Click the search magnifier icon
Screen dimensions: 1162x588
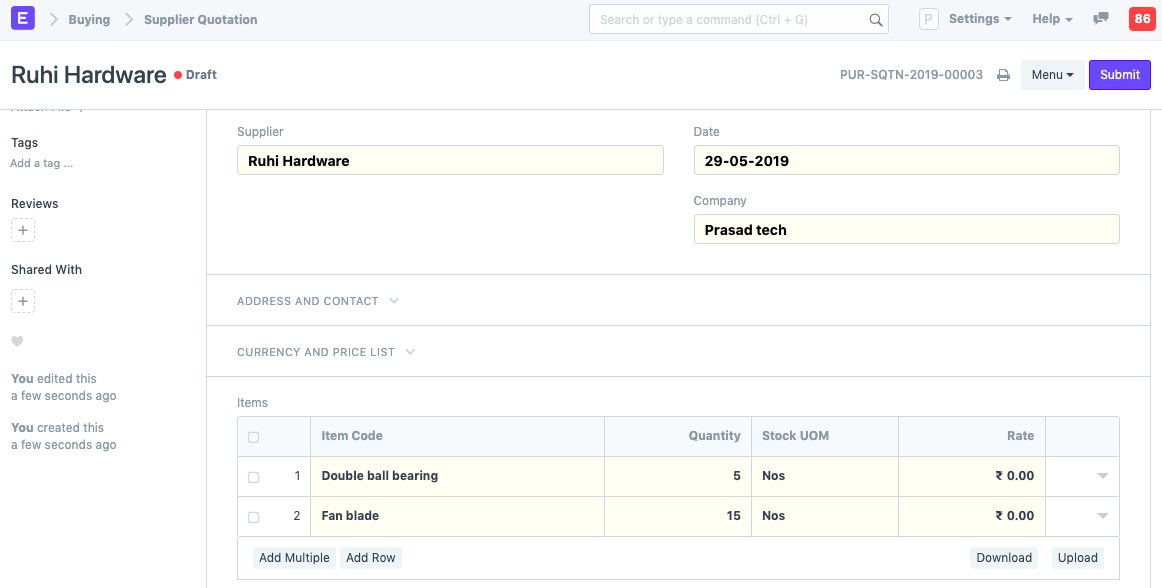tap(875, 20)
